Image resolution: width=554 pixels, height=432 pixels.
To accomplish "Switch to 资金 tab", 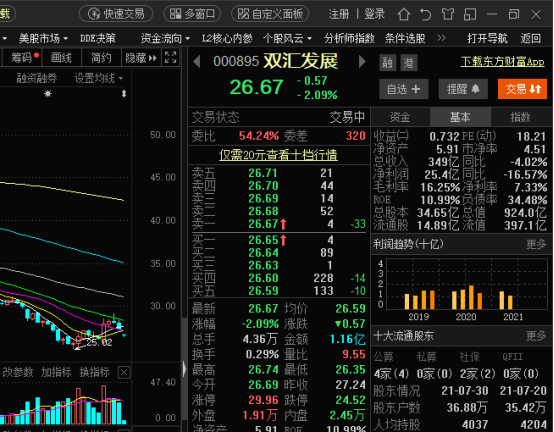I will click(x=400, y=117).
